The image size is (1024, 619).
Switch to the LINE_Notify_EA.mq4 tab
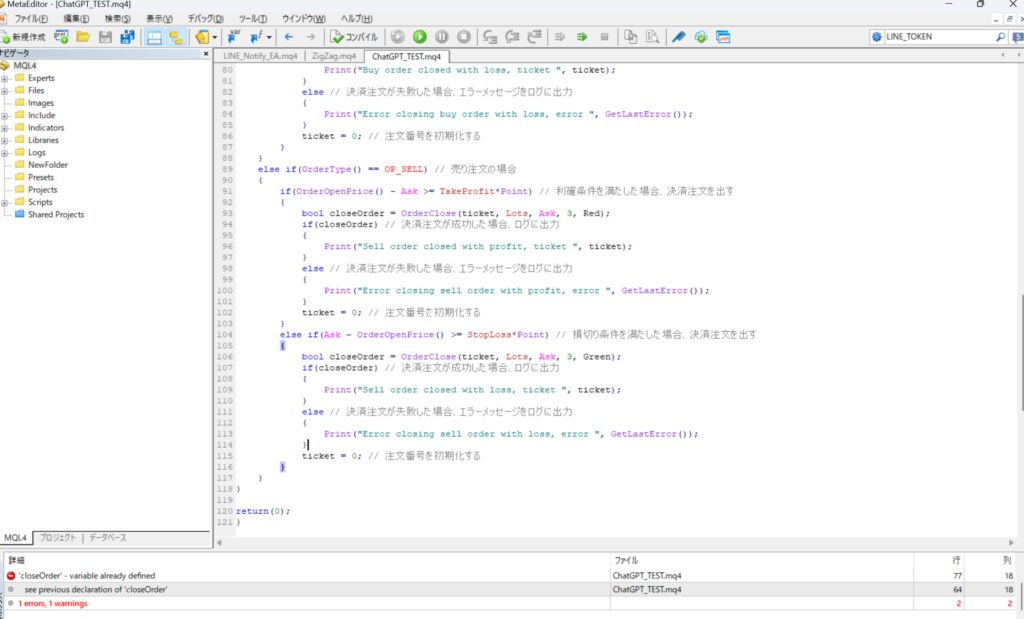pos(260,56)
